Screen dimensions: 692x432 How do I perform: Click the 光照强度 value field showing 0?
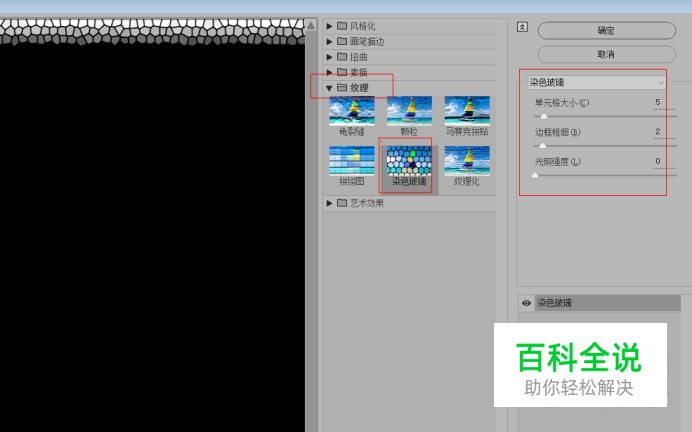coord(663,162)
